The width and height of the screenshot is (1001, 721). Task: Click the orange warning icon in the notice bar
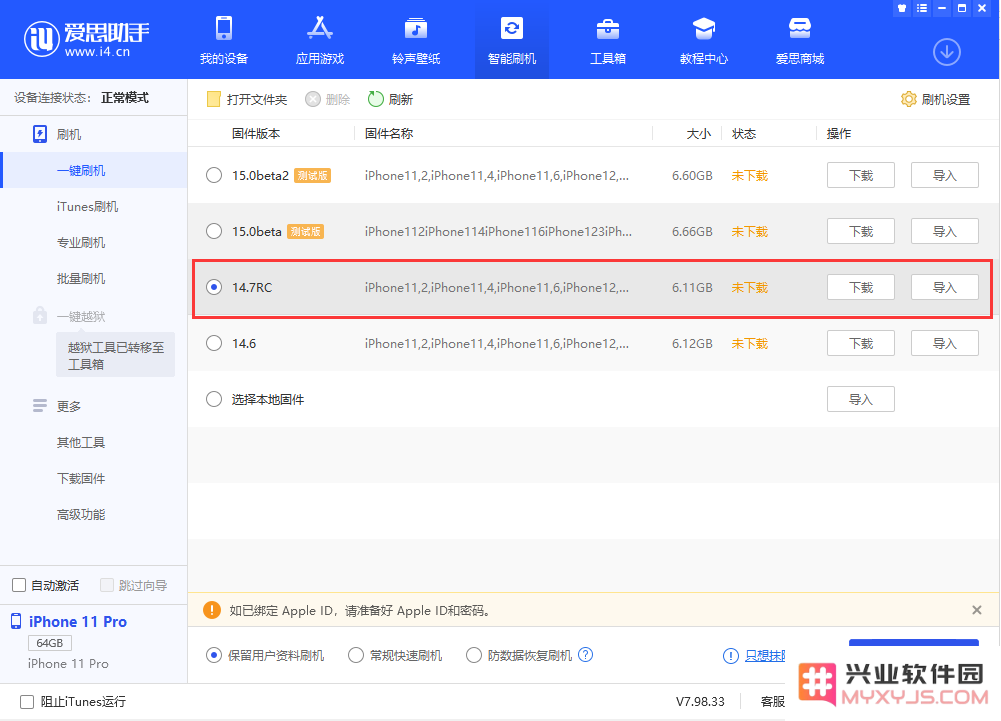coord(211,611)
